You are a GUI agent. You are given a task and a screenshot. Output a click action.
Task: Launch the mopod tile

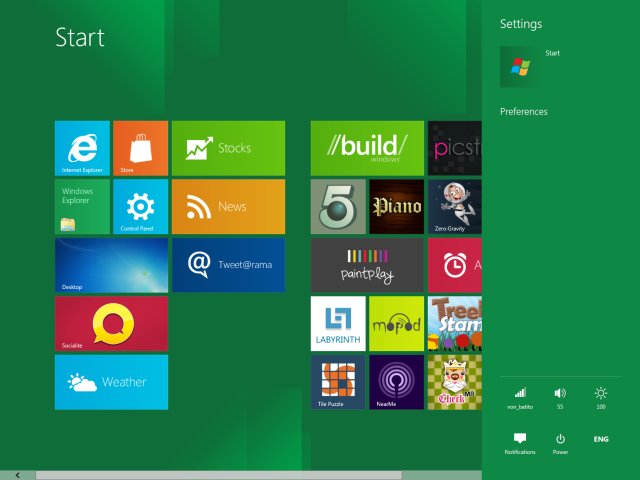click(x=396, y=324)
